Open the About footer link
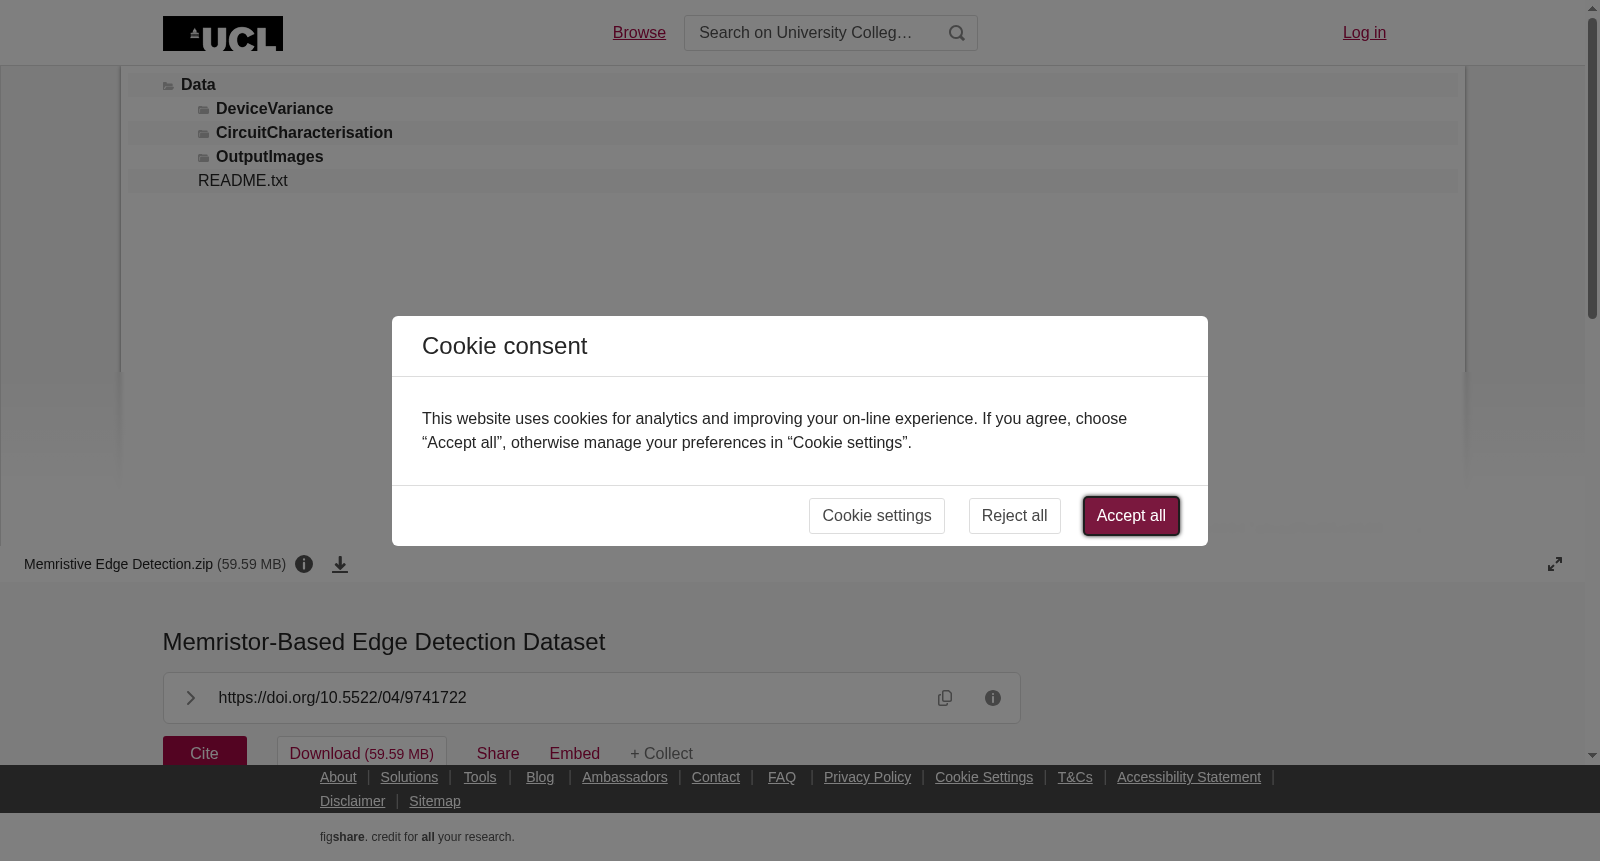Screen dimensions: 1600x861 [x=338, y=777]
